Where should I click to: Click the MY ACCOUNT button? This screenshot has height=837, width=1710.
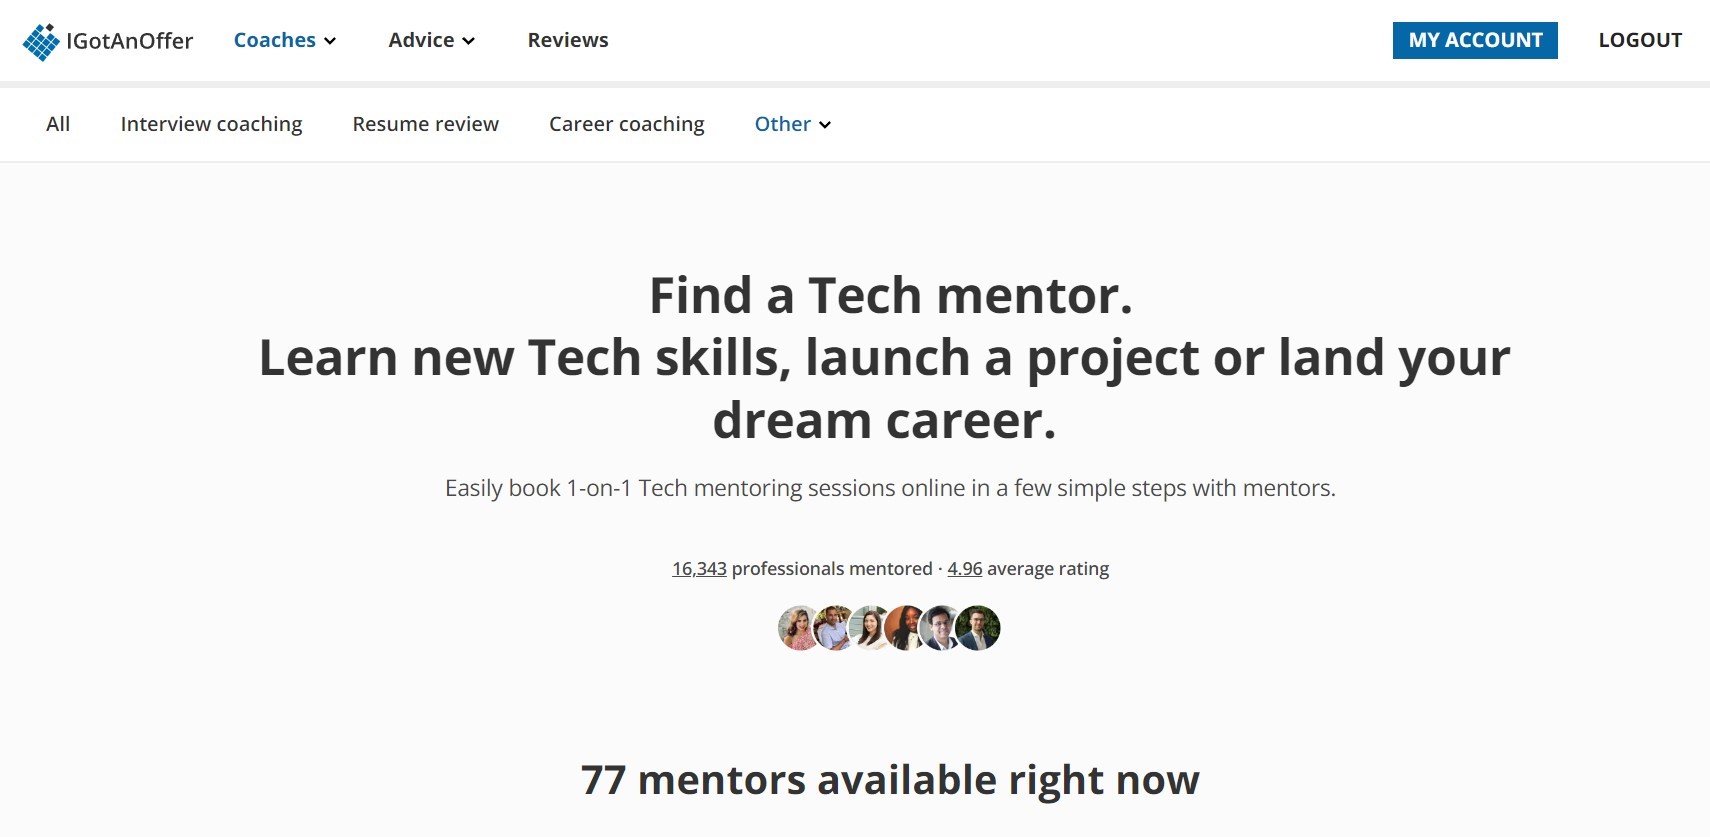1475,40
